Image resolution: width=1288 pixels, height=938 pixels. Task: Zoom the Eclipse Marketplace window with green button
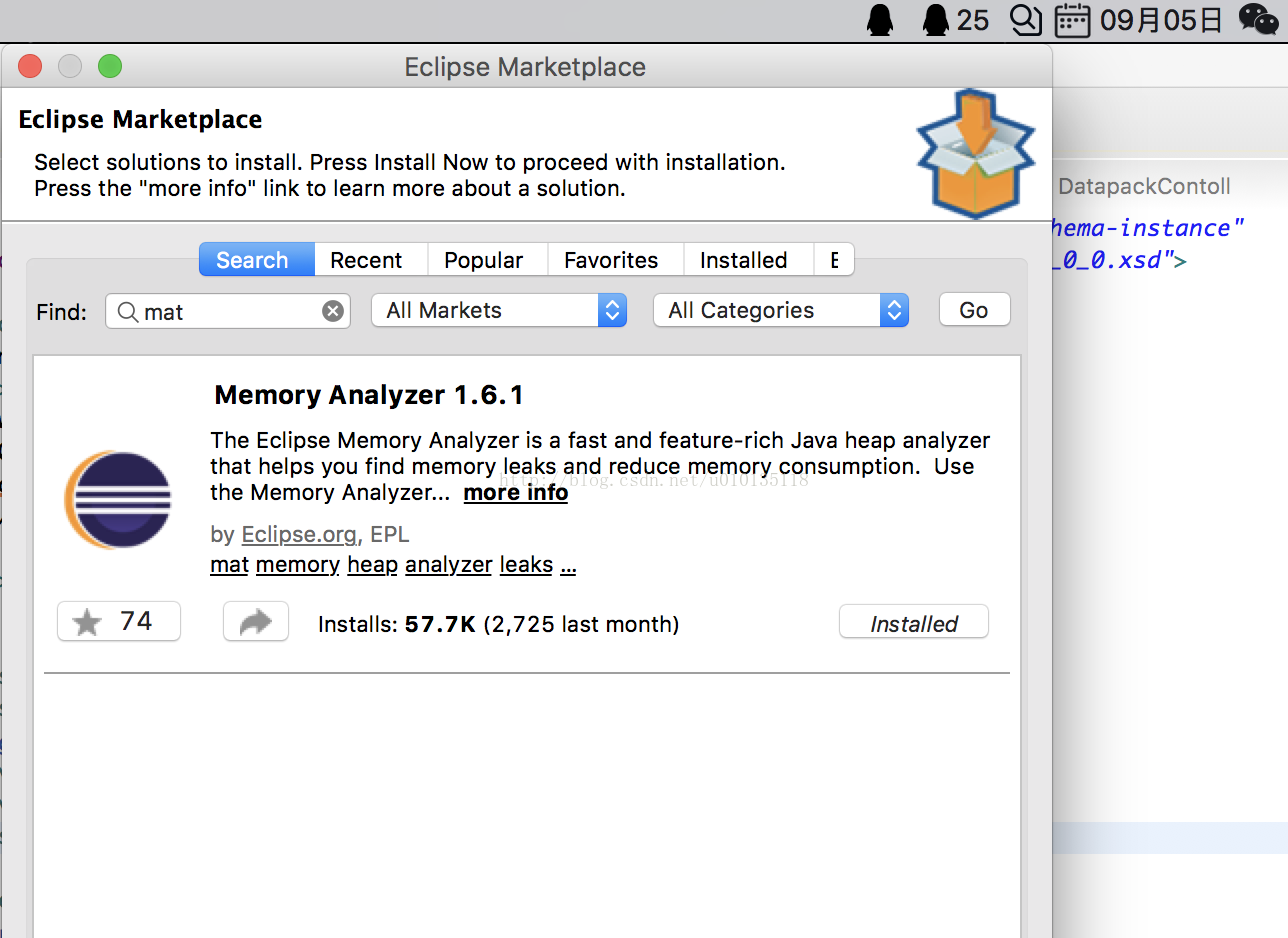110,67
